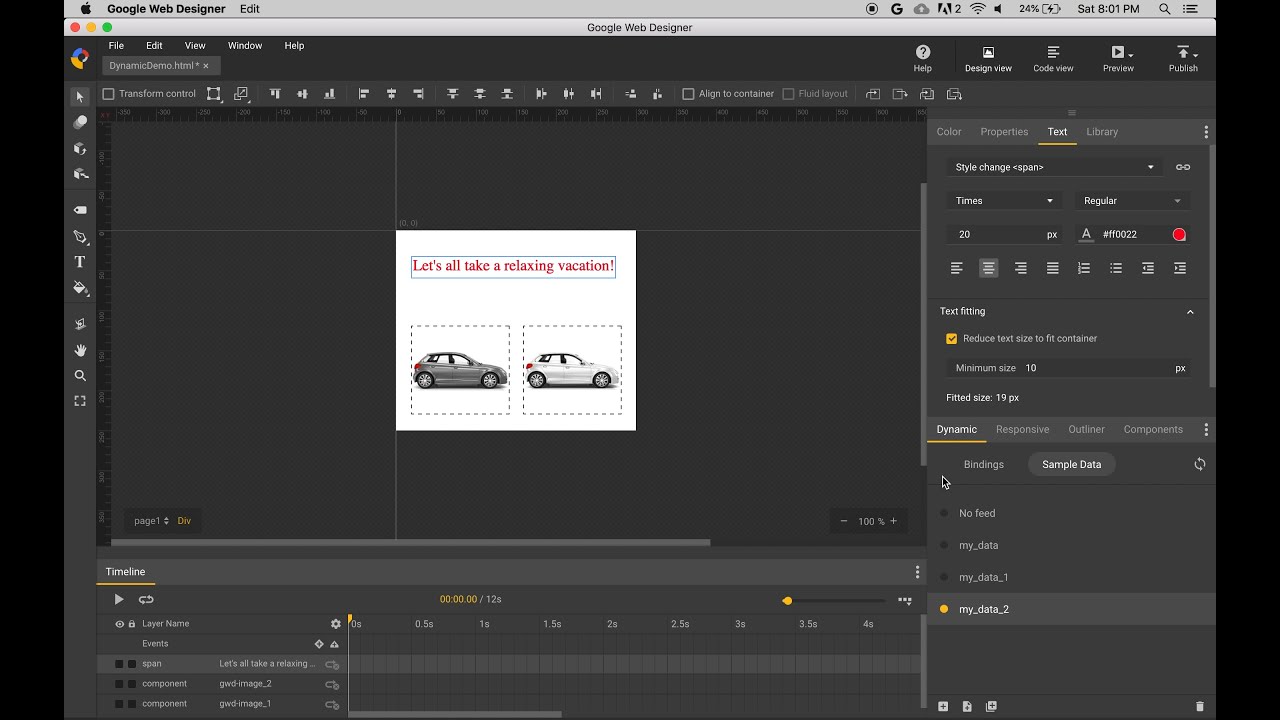The height and width of the screenshot is (720, 1280).
Task: Open Code view
Action: pos(1052,58)
